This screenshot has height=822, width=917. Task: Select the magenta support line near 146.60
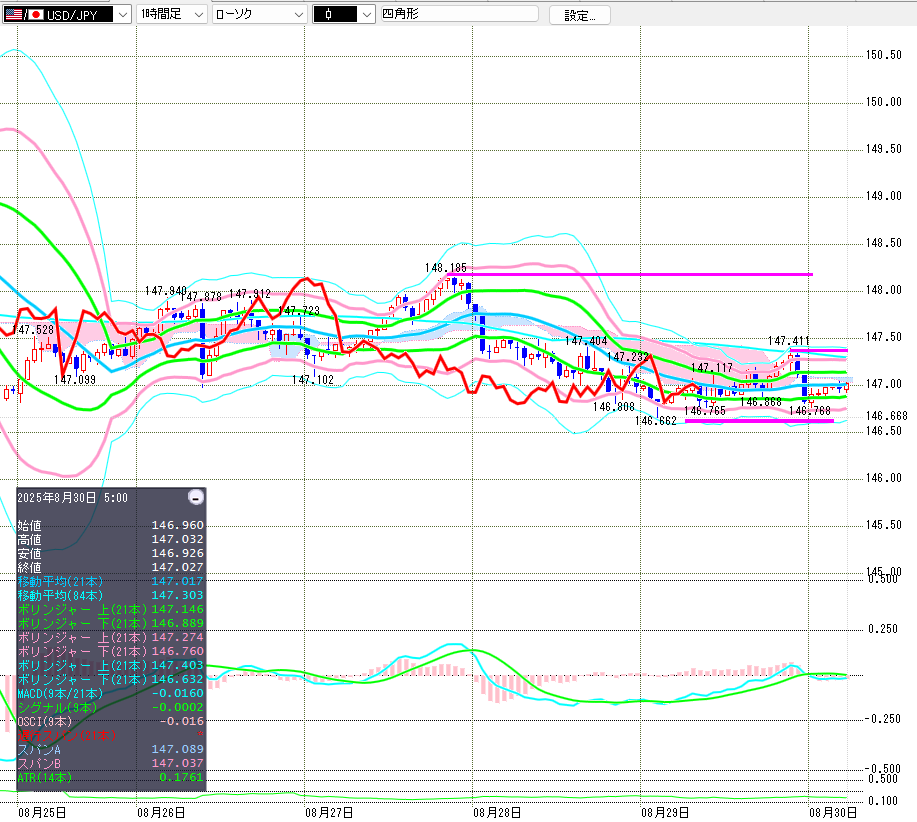tap(759, 421)
